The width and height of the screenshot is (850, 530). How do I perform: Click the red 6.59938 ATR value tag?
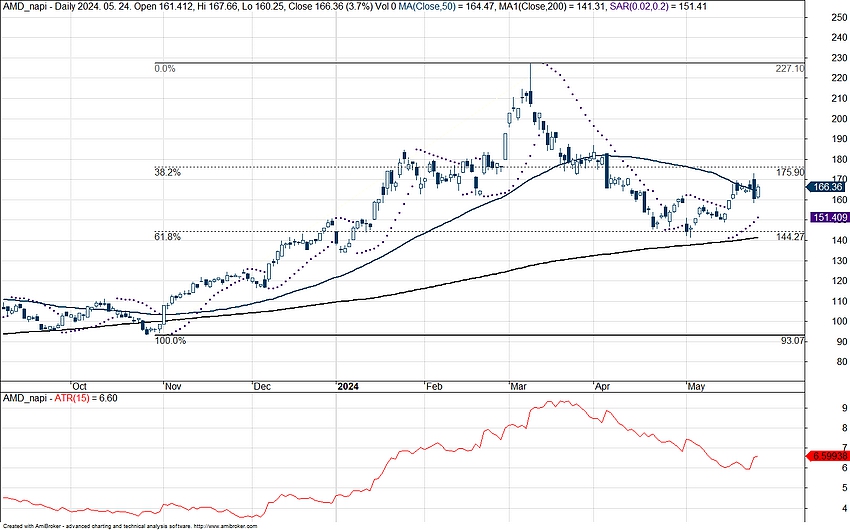828,456
